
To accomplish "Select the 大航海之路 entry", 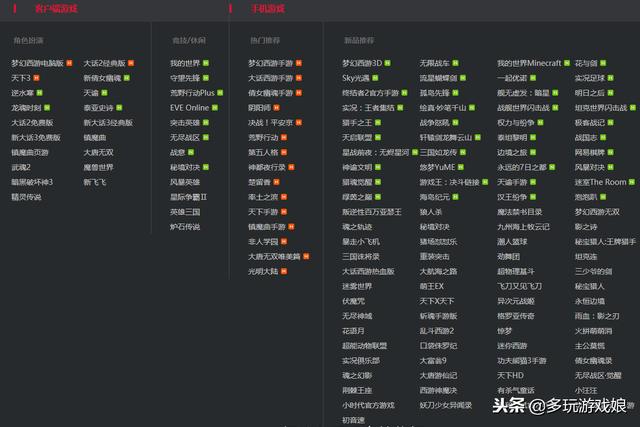I will (438, 271).
